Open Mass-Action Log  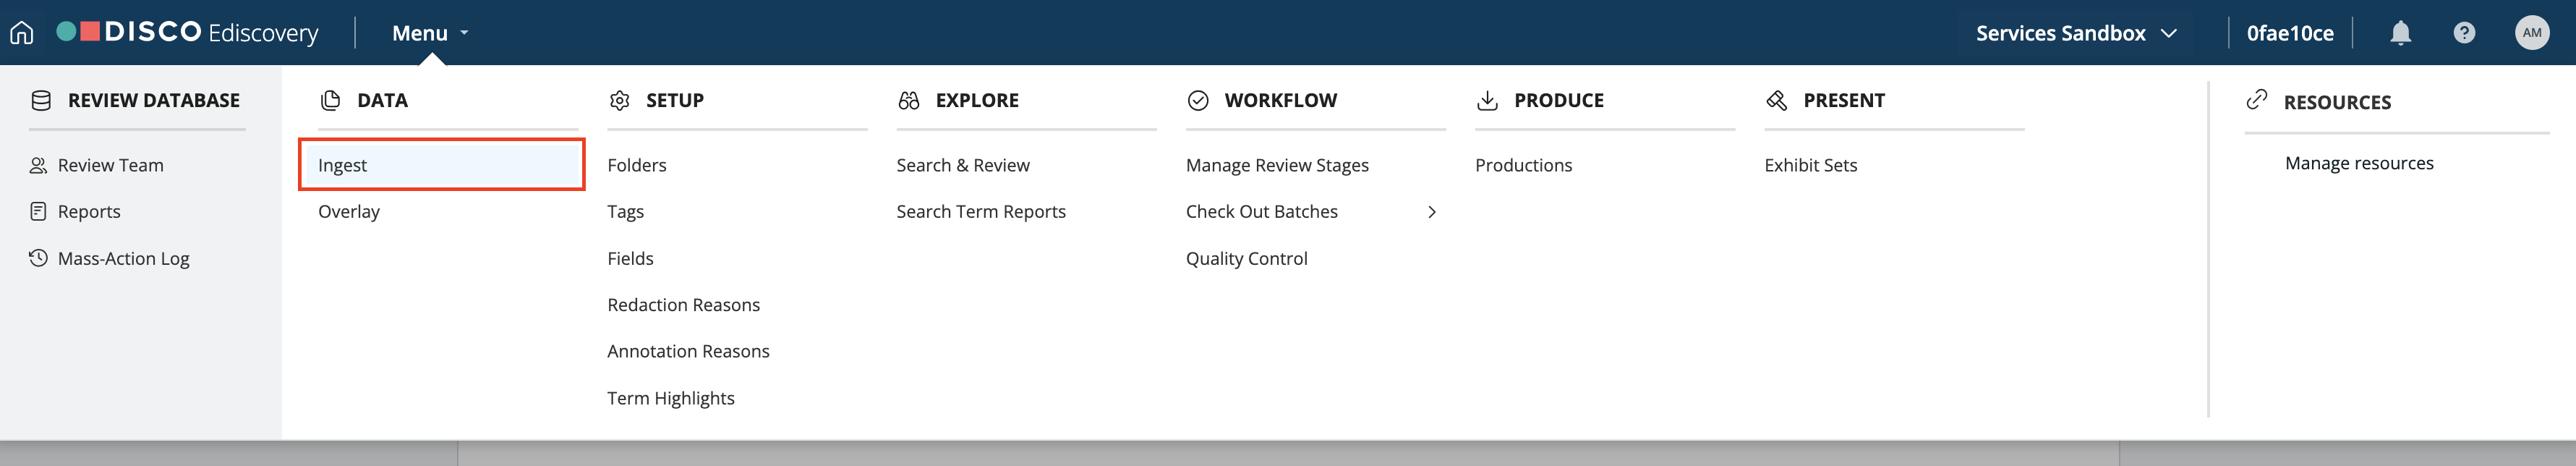[x=123, y=259]
